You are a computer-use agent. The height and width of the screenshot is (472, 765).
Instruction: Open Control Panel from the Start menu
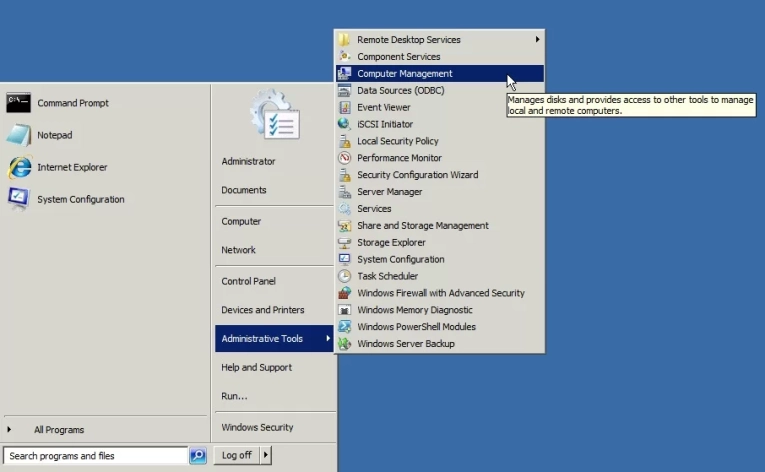248,282
